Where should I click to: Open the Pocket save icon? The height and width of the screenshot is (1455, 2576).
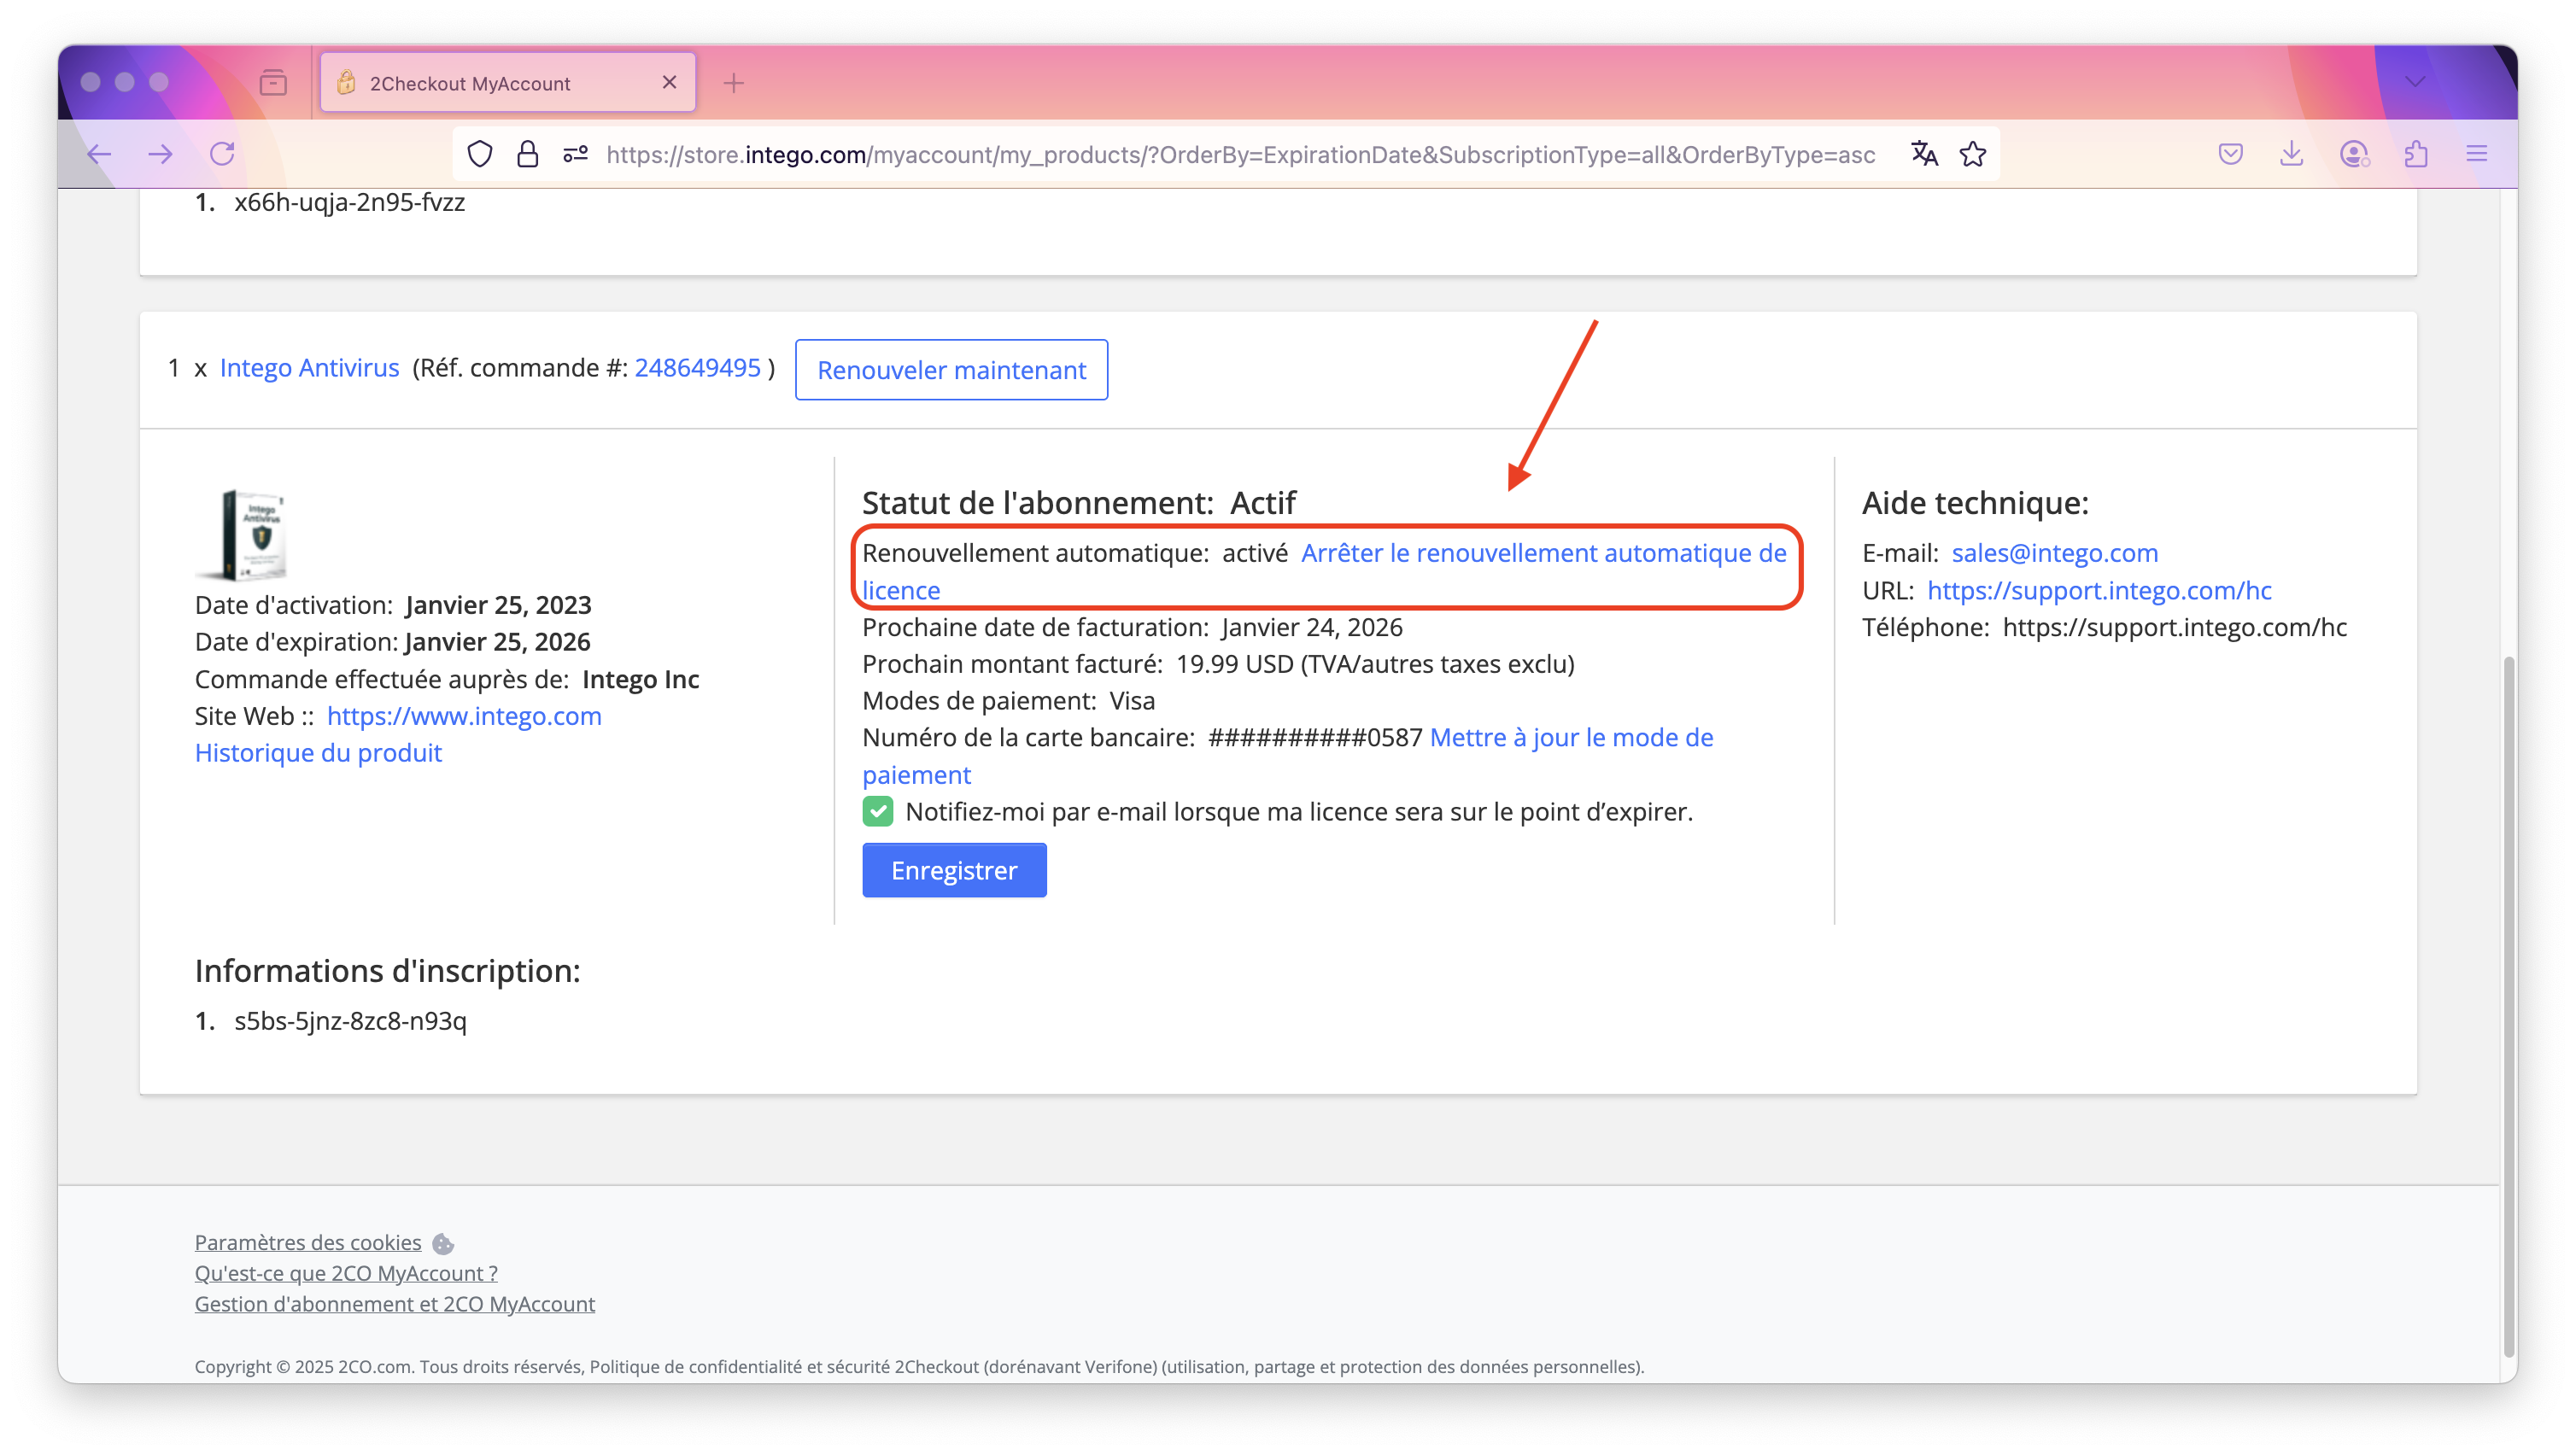point(2230,154)
